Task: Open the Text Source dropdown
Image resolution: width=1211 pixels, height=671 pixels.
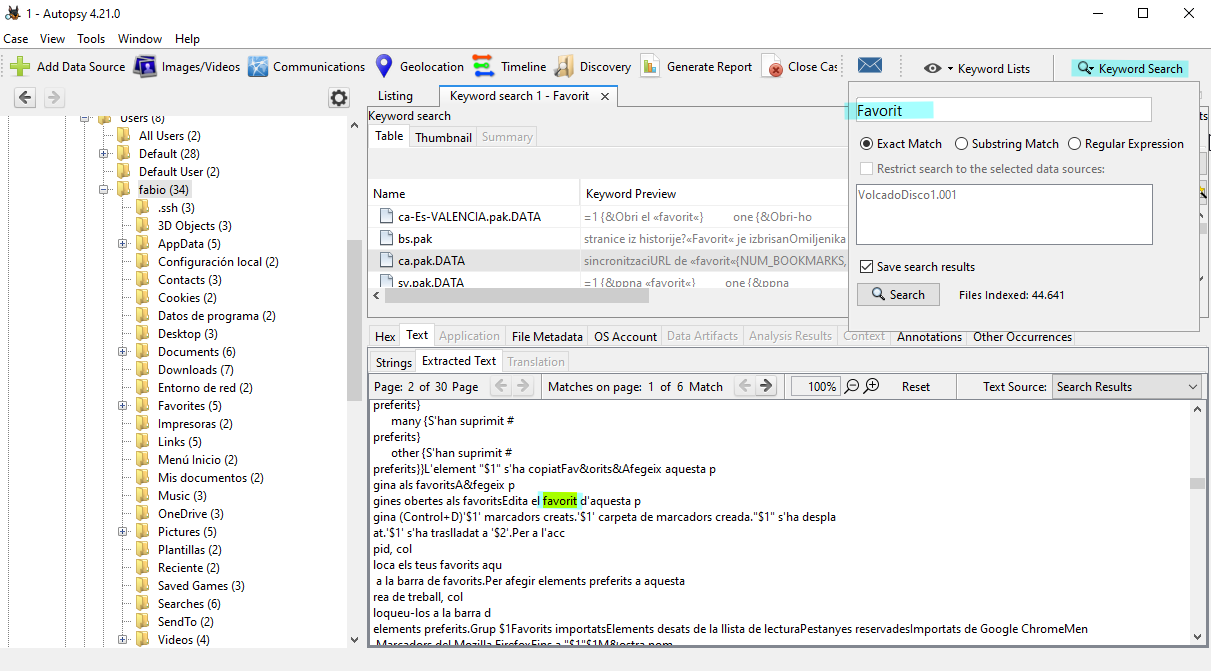Action: click(x=1127, y=387)
